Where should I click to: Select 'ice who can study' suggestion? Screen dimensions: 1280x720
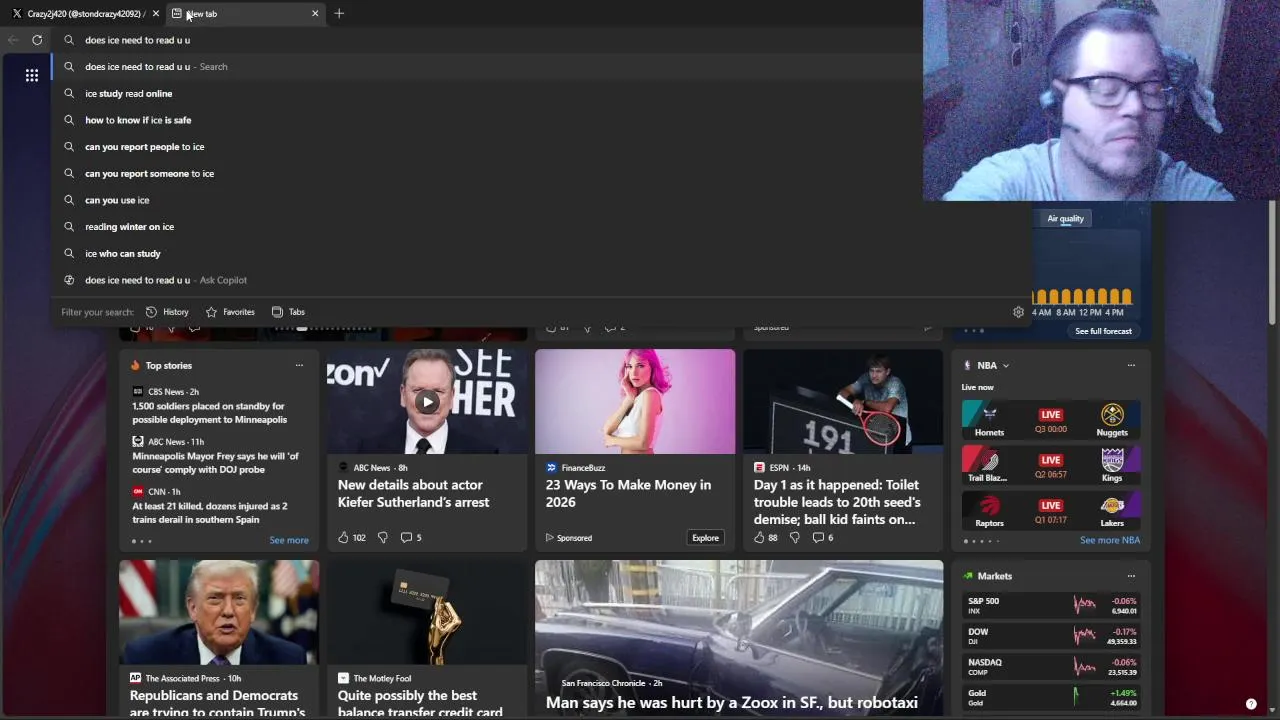(540, 253)
